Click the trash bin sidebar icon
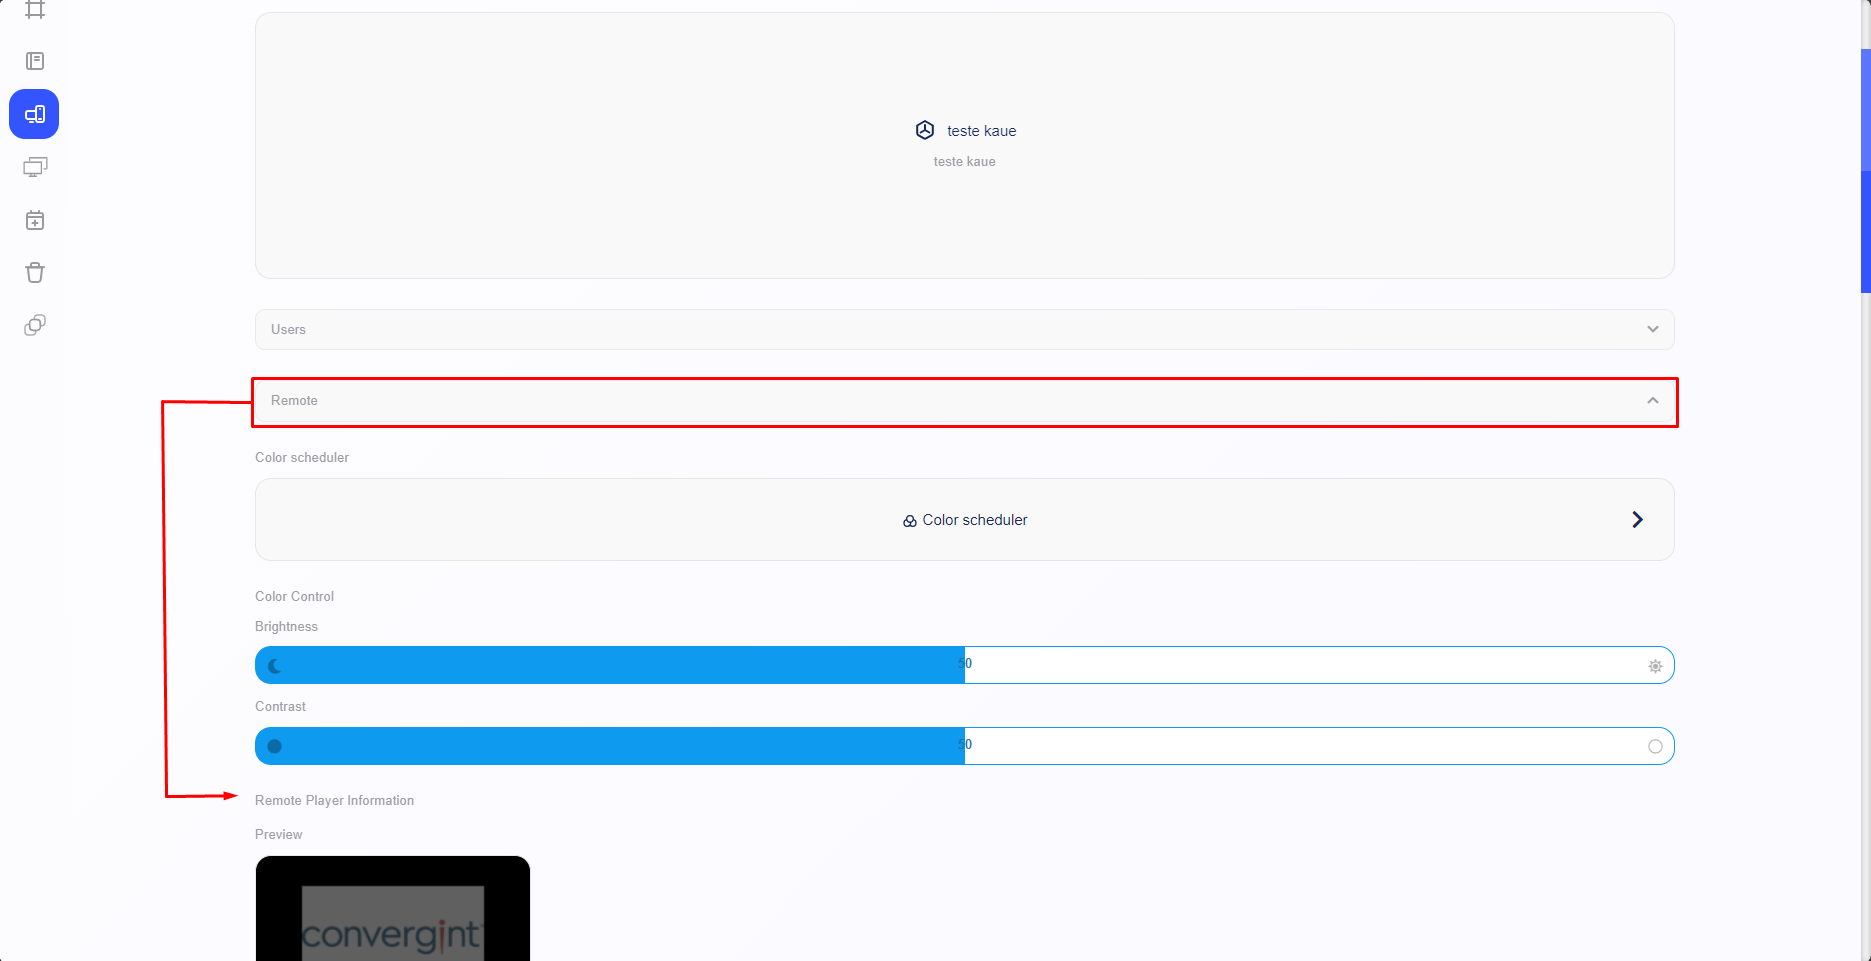 tap(35, 273)
